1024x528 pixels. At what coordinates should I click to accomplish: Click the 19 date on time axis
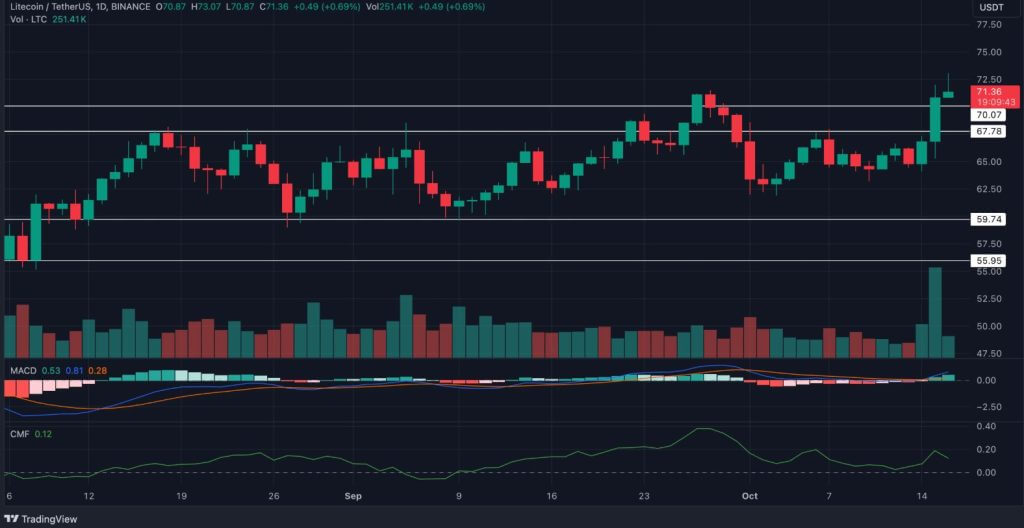pyautogui.click(x=182, y=496)
